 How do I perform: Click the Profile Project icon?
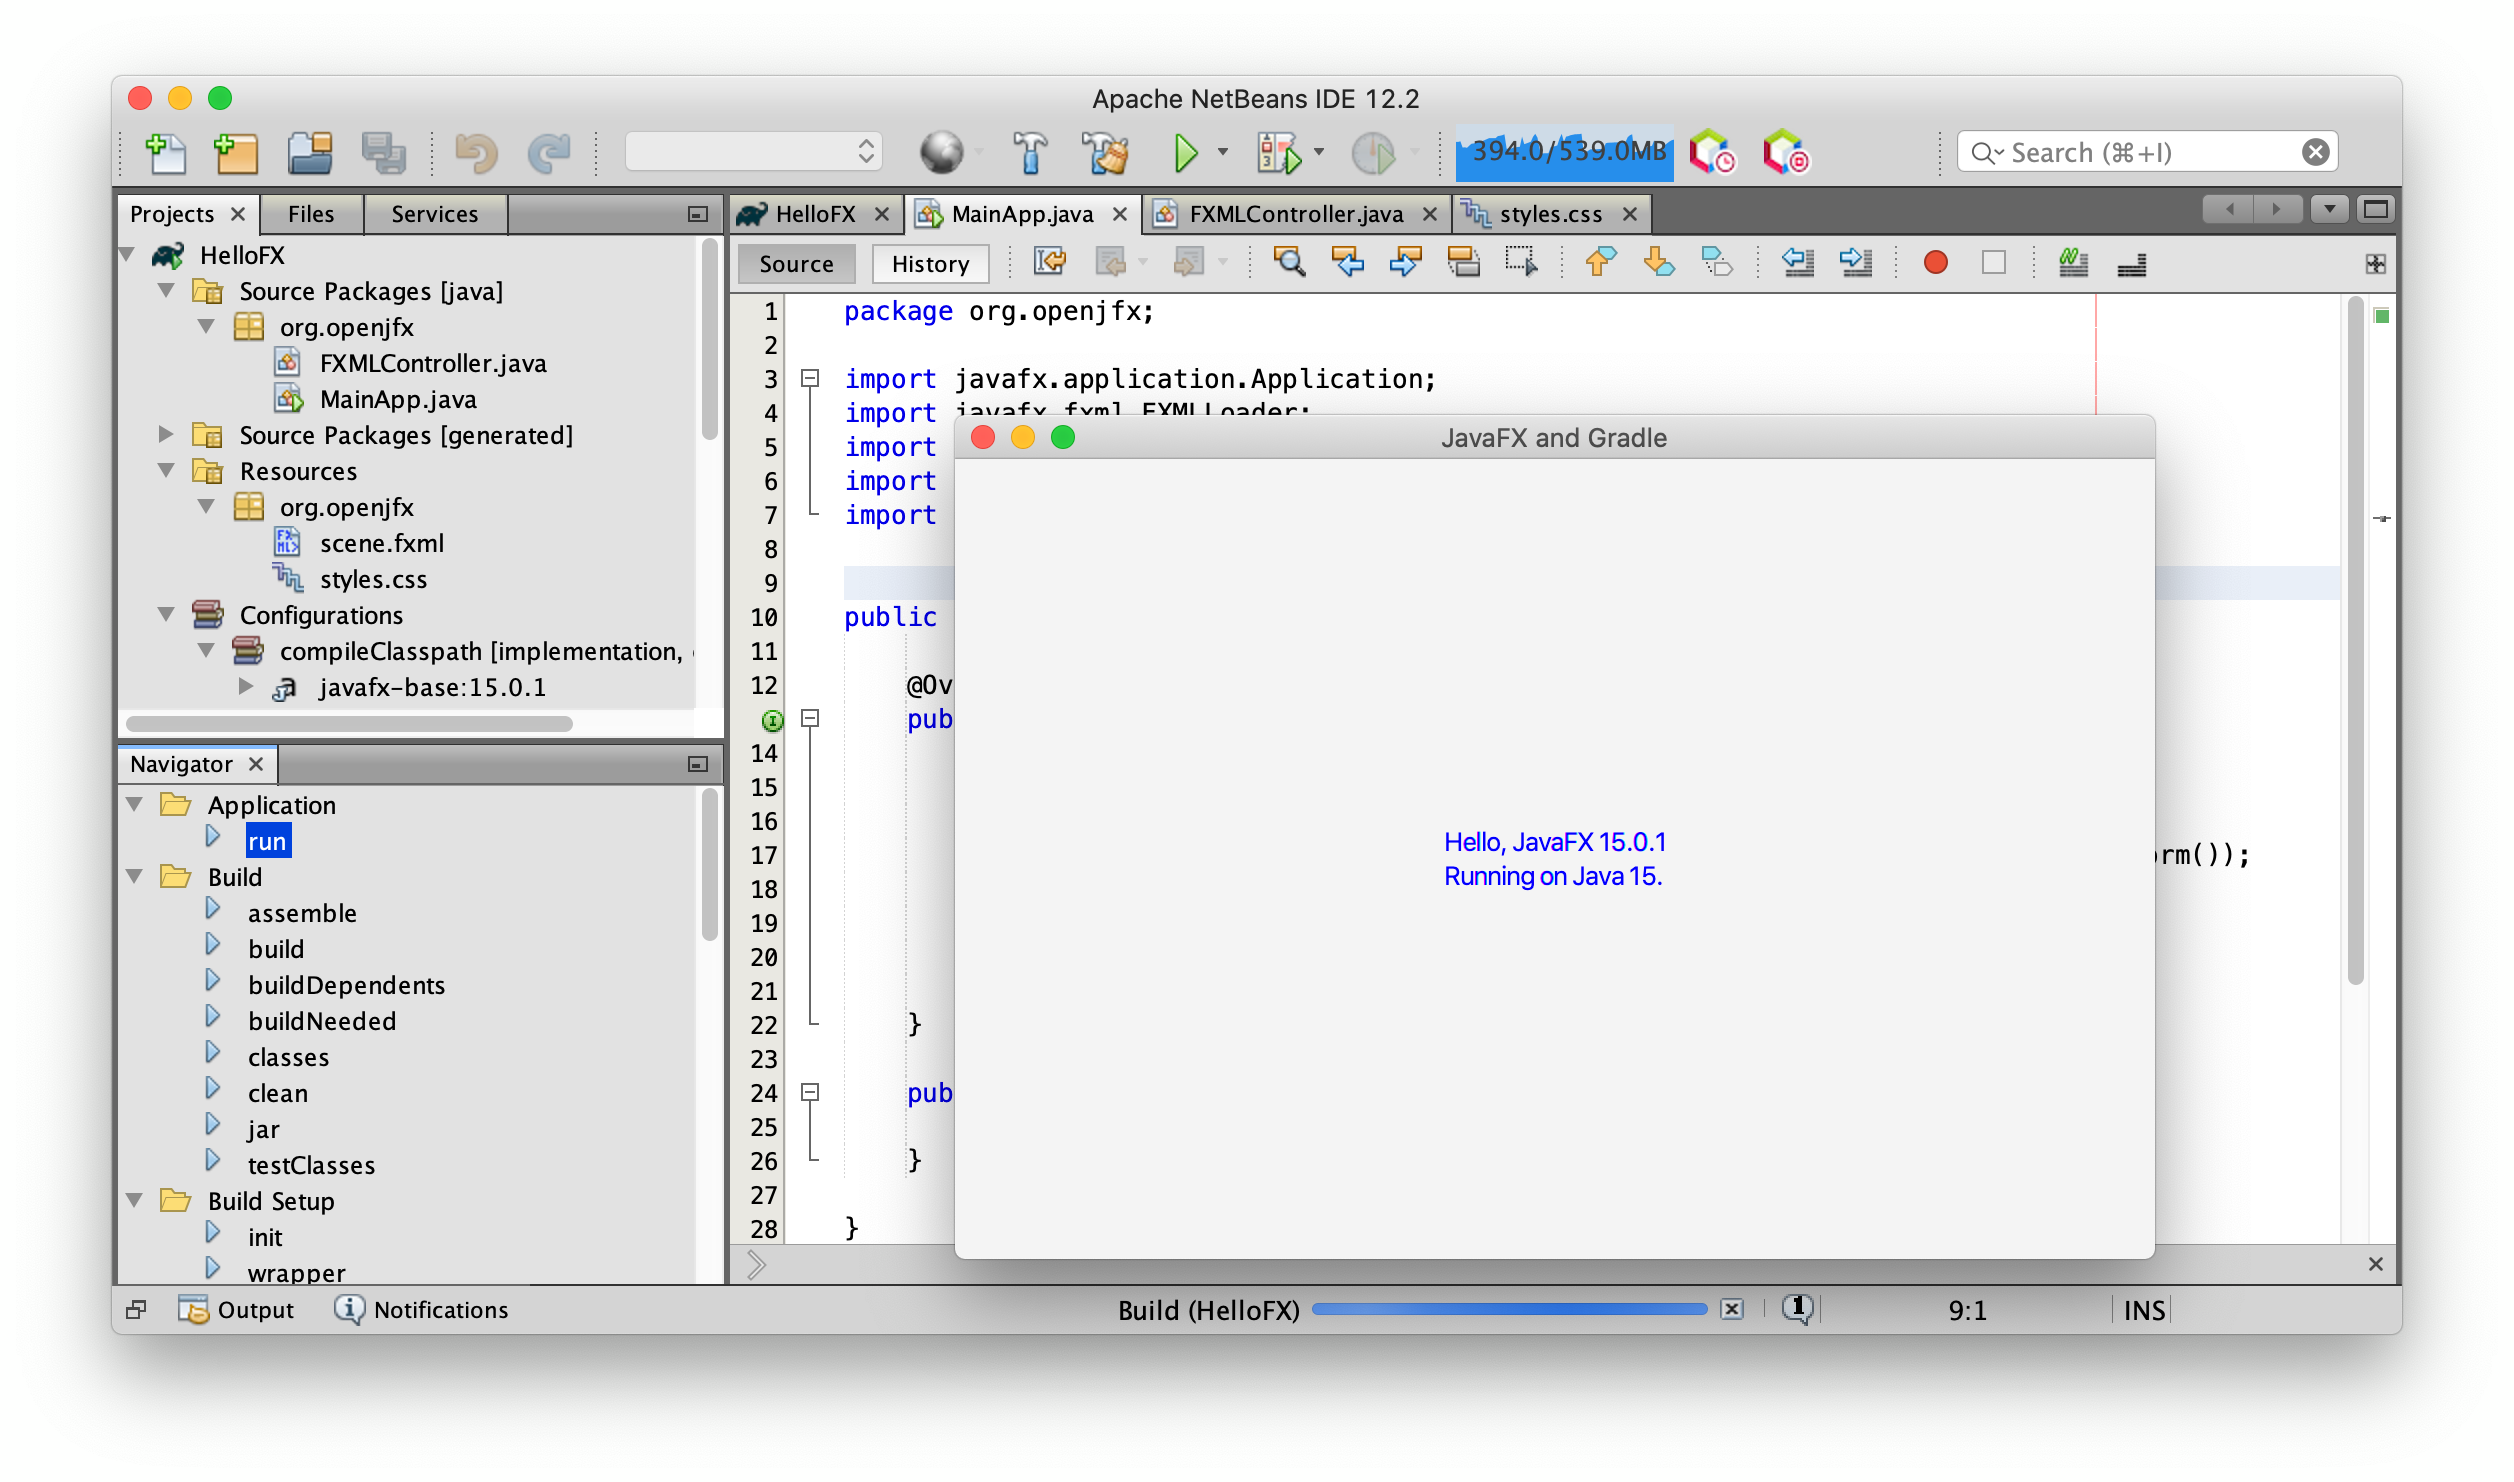coord(1374,153)
